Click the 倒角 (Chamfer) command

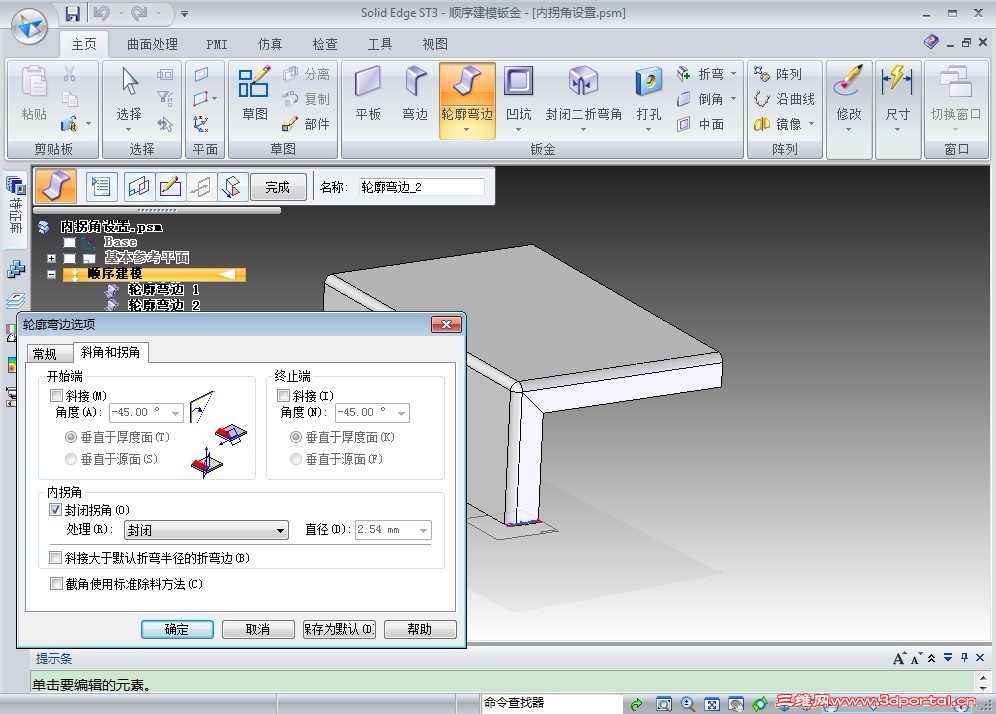[x=700, y=99]
